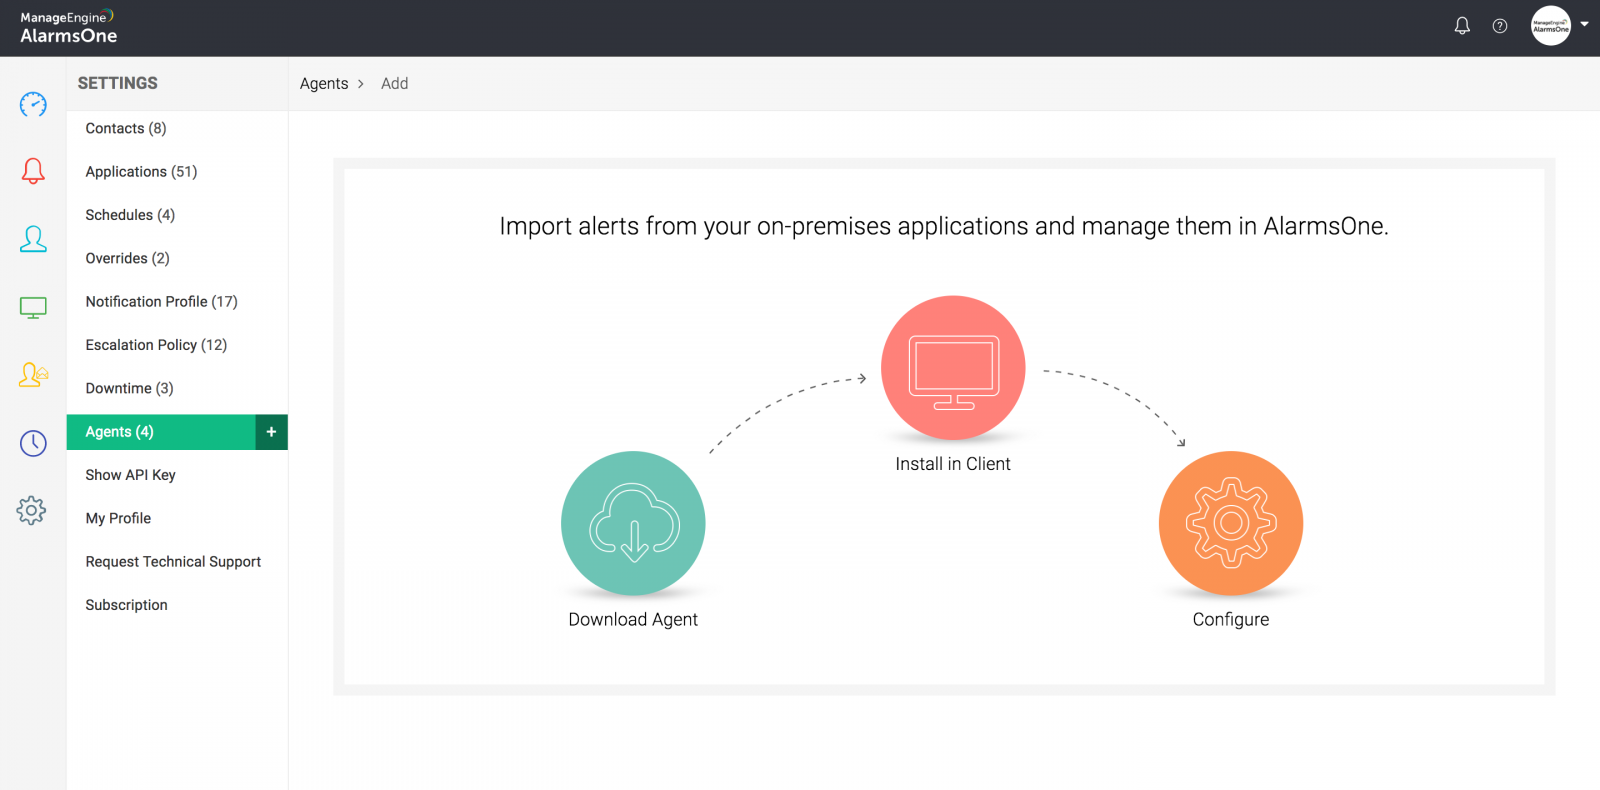Click the Install in Client label

tap(953, 464)
